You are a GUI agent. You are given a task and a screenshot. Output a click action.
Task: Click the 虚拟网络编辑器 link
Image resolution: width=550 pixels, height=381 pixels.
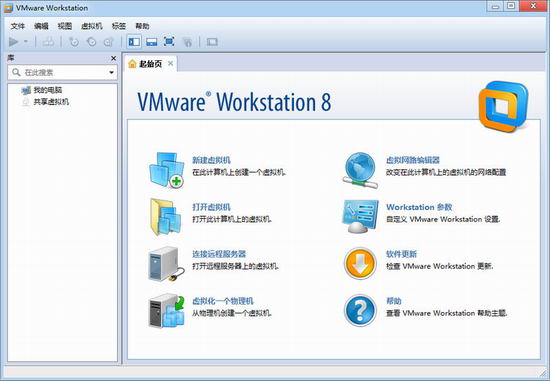coord(413,160)
